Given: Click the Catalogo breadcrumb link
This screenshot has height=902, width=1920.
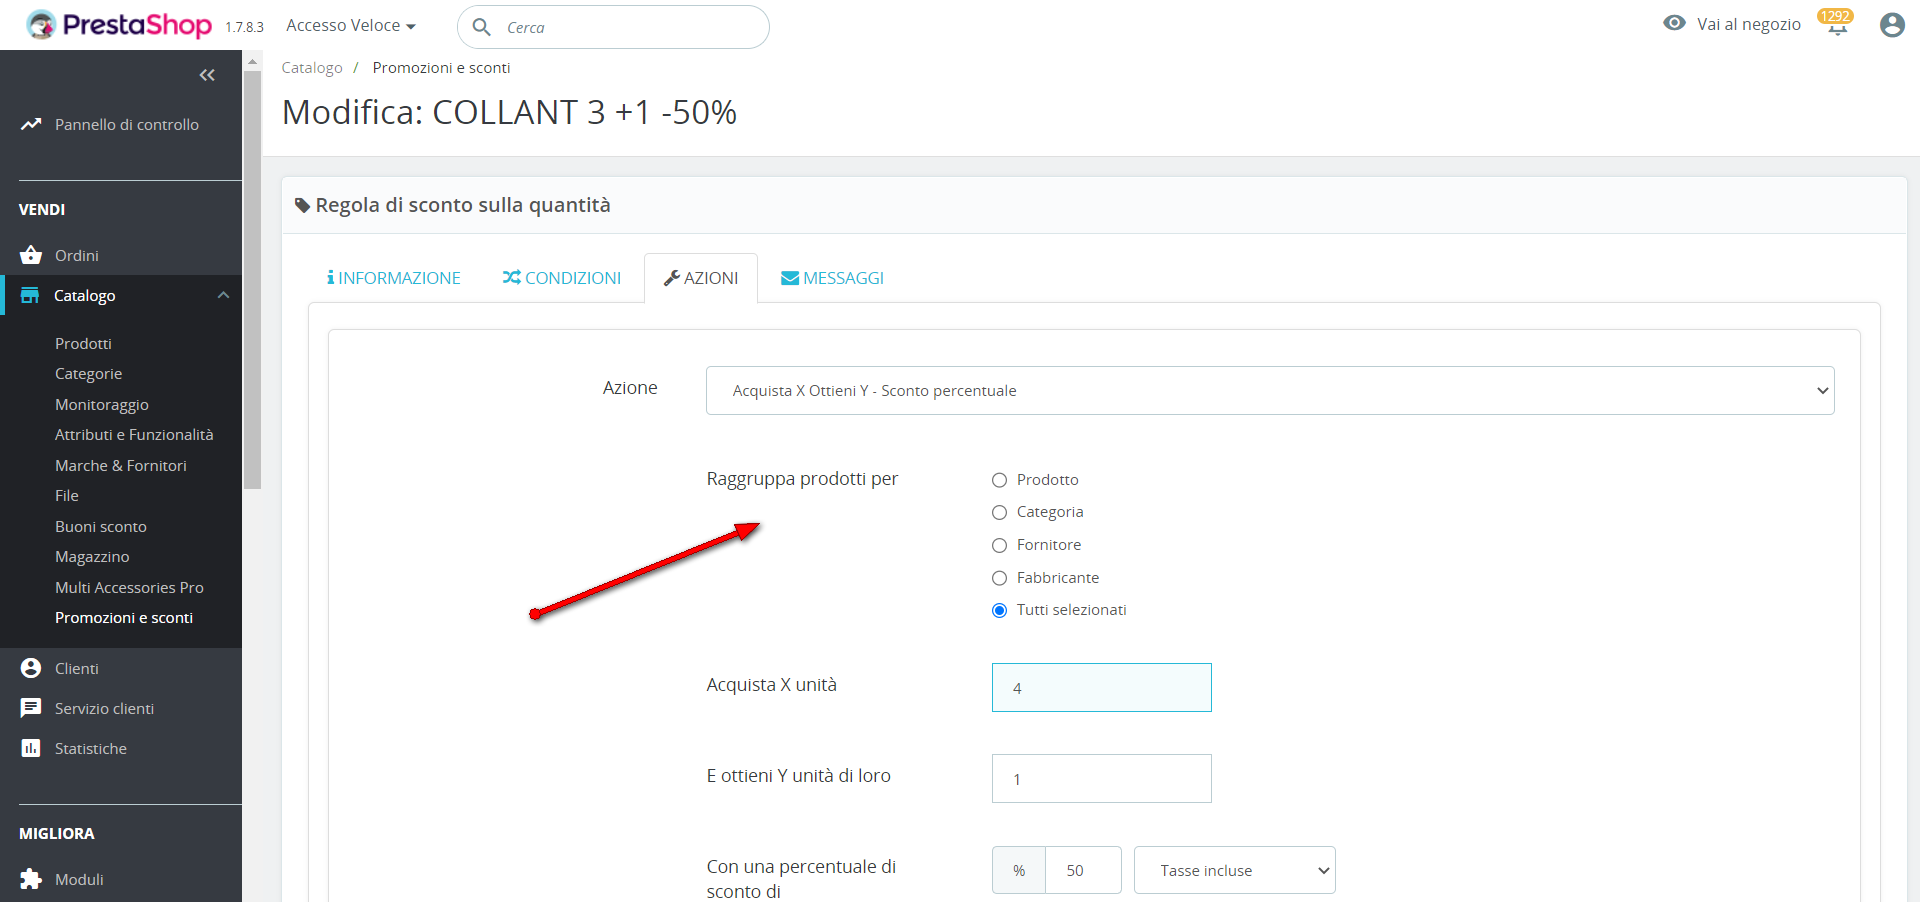Looking at the screenshot, I should point(312,68).
